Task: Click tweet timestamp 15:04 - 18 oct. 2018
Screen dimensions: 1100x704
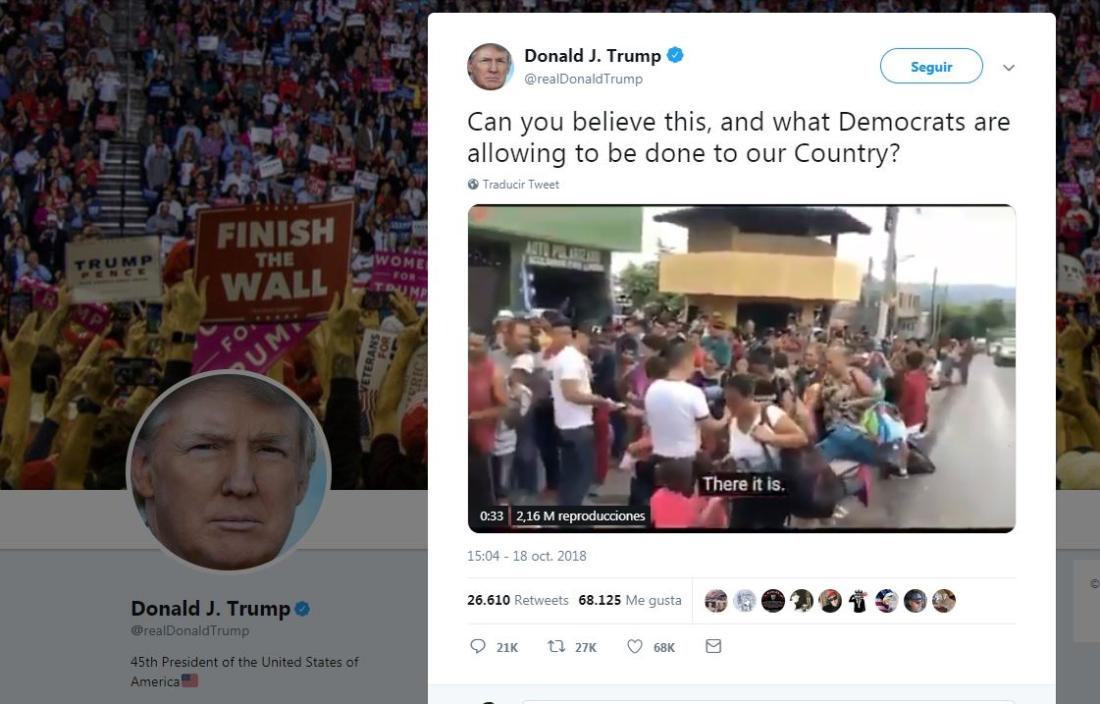Action: pyautogui.click(x=527, y=556)
